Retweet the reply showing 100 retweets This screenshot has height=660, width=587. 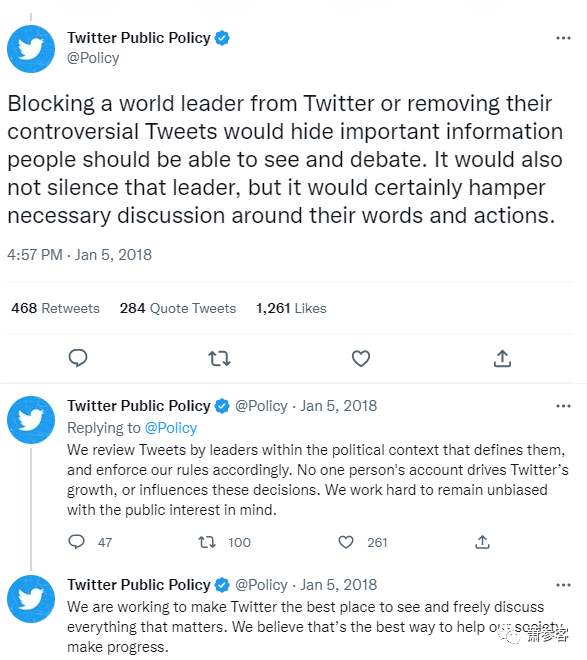tap(207, 542)
